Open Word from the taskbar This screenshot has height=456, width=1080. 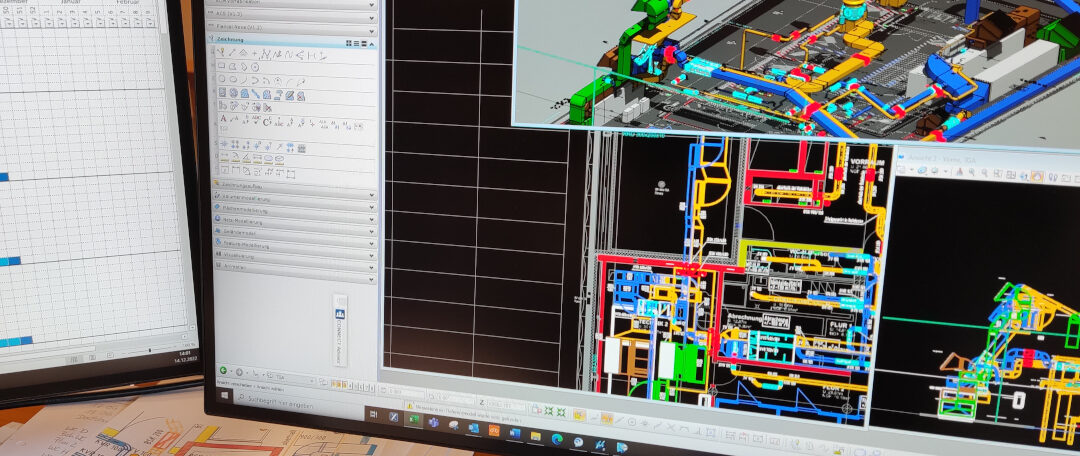point(515,433)
